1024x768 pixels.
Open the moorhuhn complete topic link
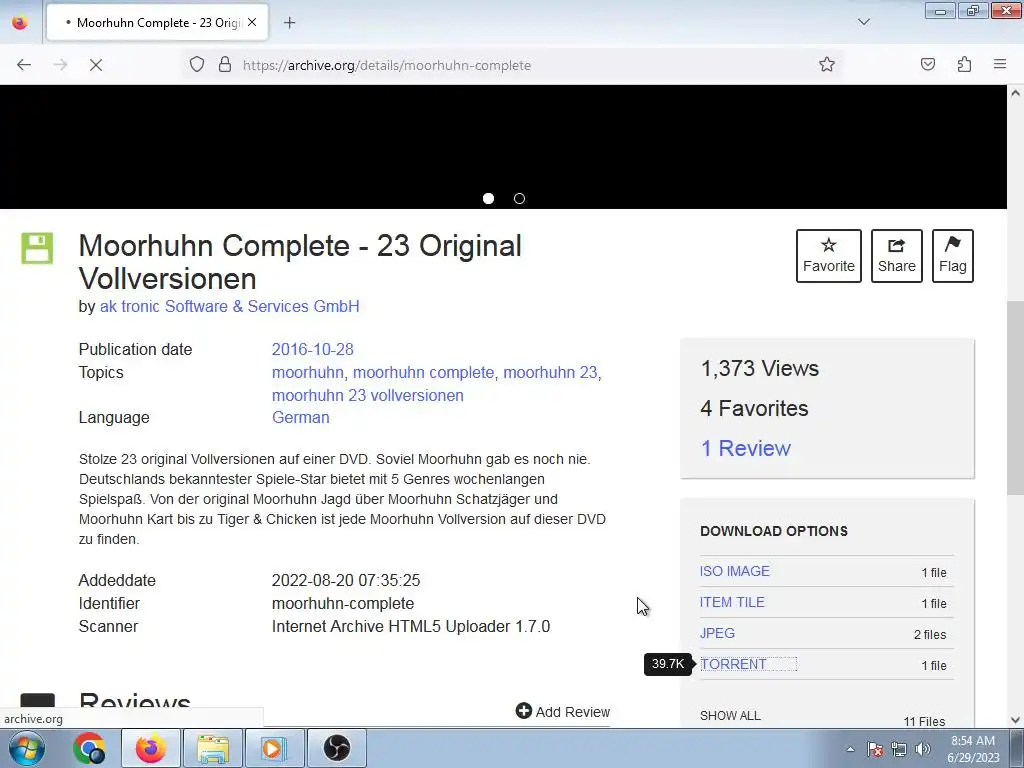pos(423,372)
